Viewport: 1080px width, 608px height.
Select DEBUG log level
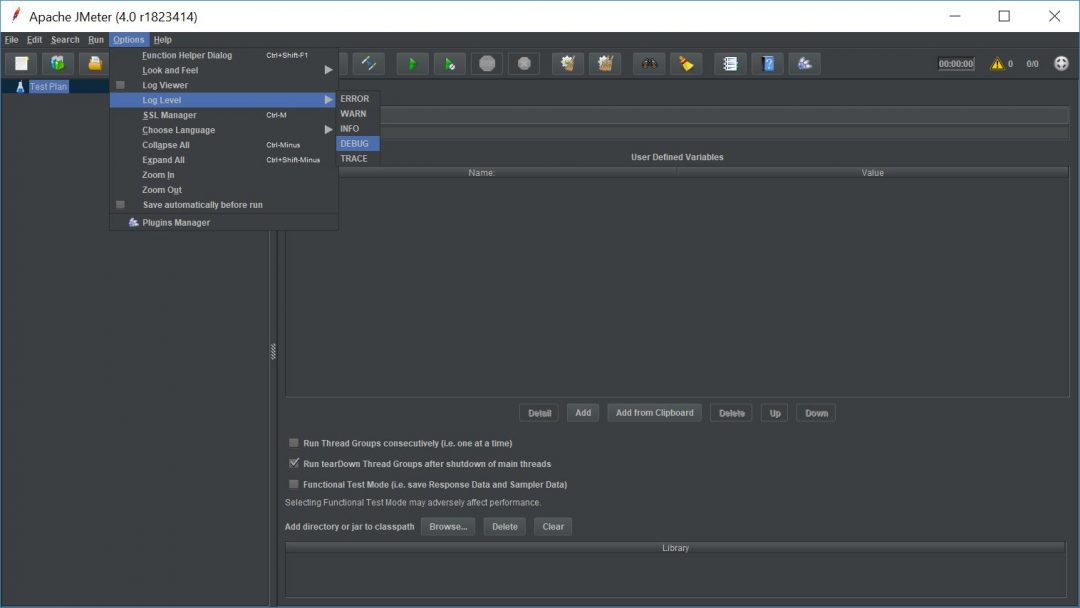pos(357,144)
